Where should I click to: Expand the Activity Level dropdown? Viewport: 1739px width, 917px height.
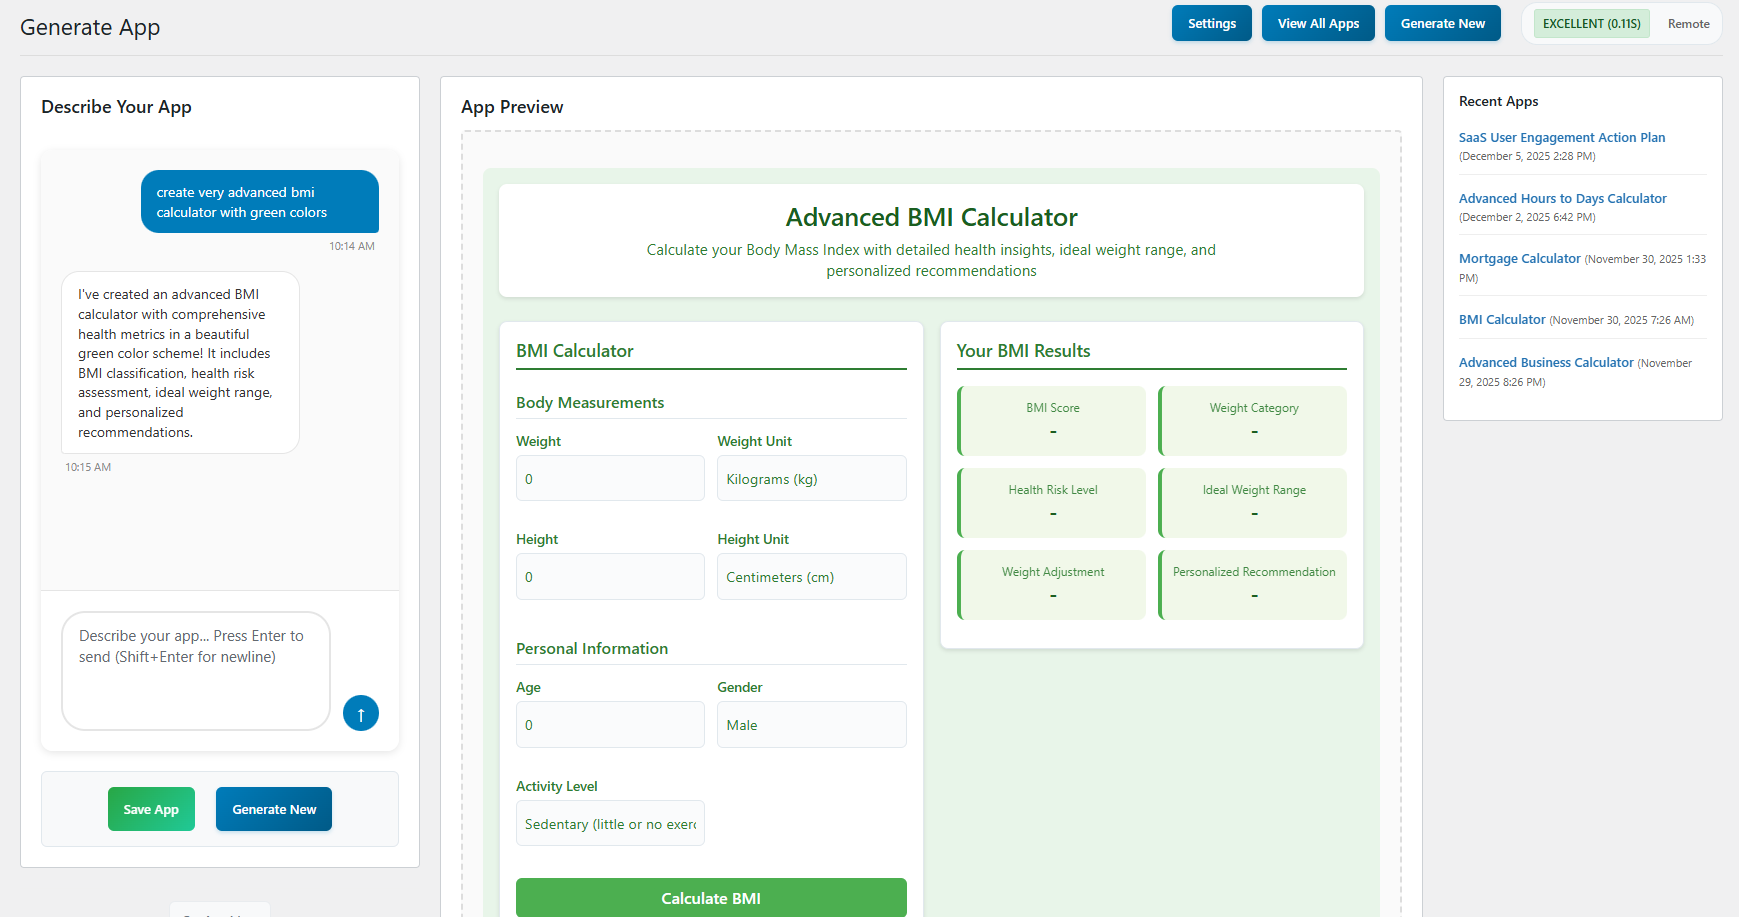[610, 824]
